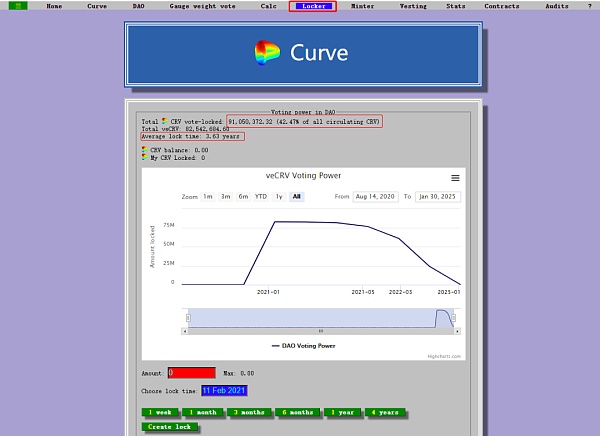Choose the 4 years lock button
This screenshot has height=436, width=600.
[x=383, y=412]
